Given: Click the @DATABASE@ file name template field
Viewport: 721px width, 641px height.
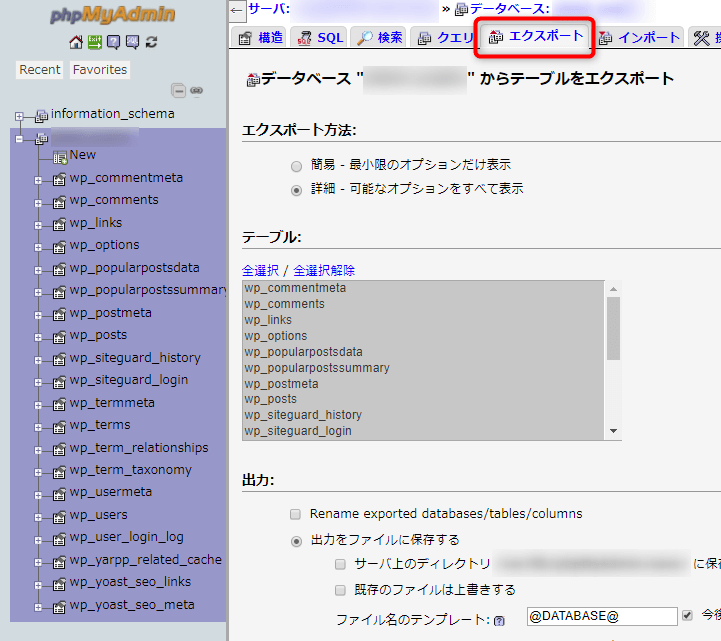Looking at the screenshot, I should (x=602, y=616).
